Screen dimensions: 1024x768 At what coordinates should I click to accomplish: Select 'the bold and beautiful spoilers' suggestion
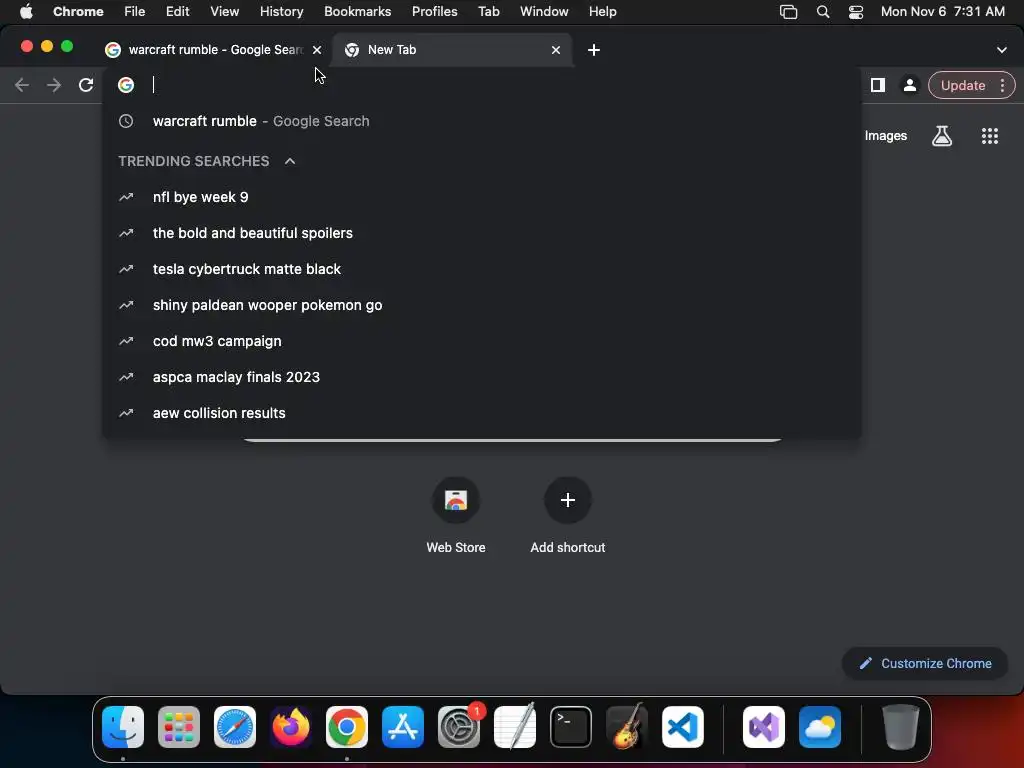[x=482, y=233]
